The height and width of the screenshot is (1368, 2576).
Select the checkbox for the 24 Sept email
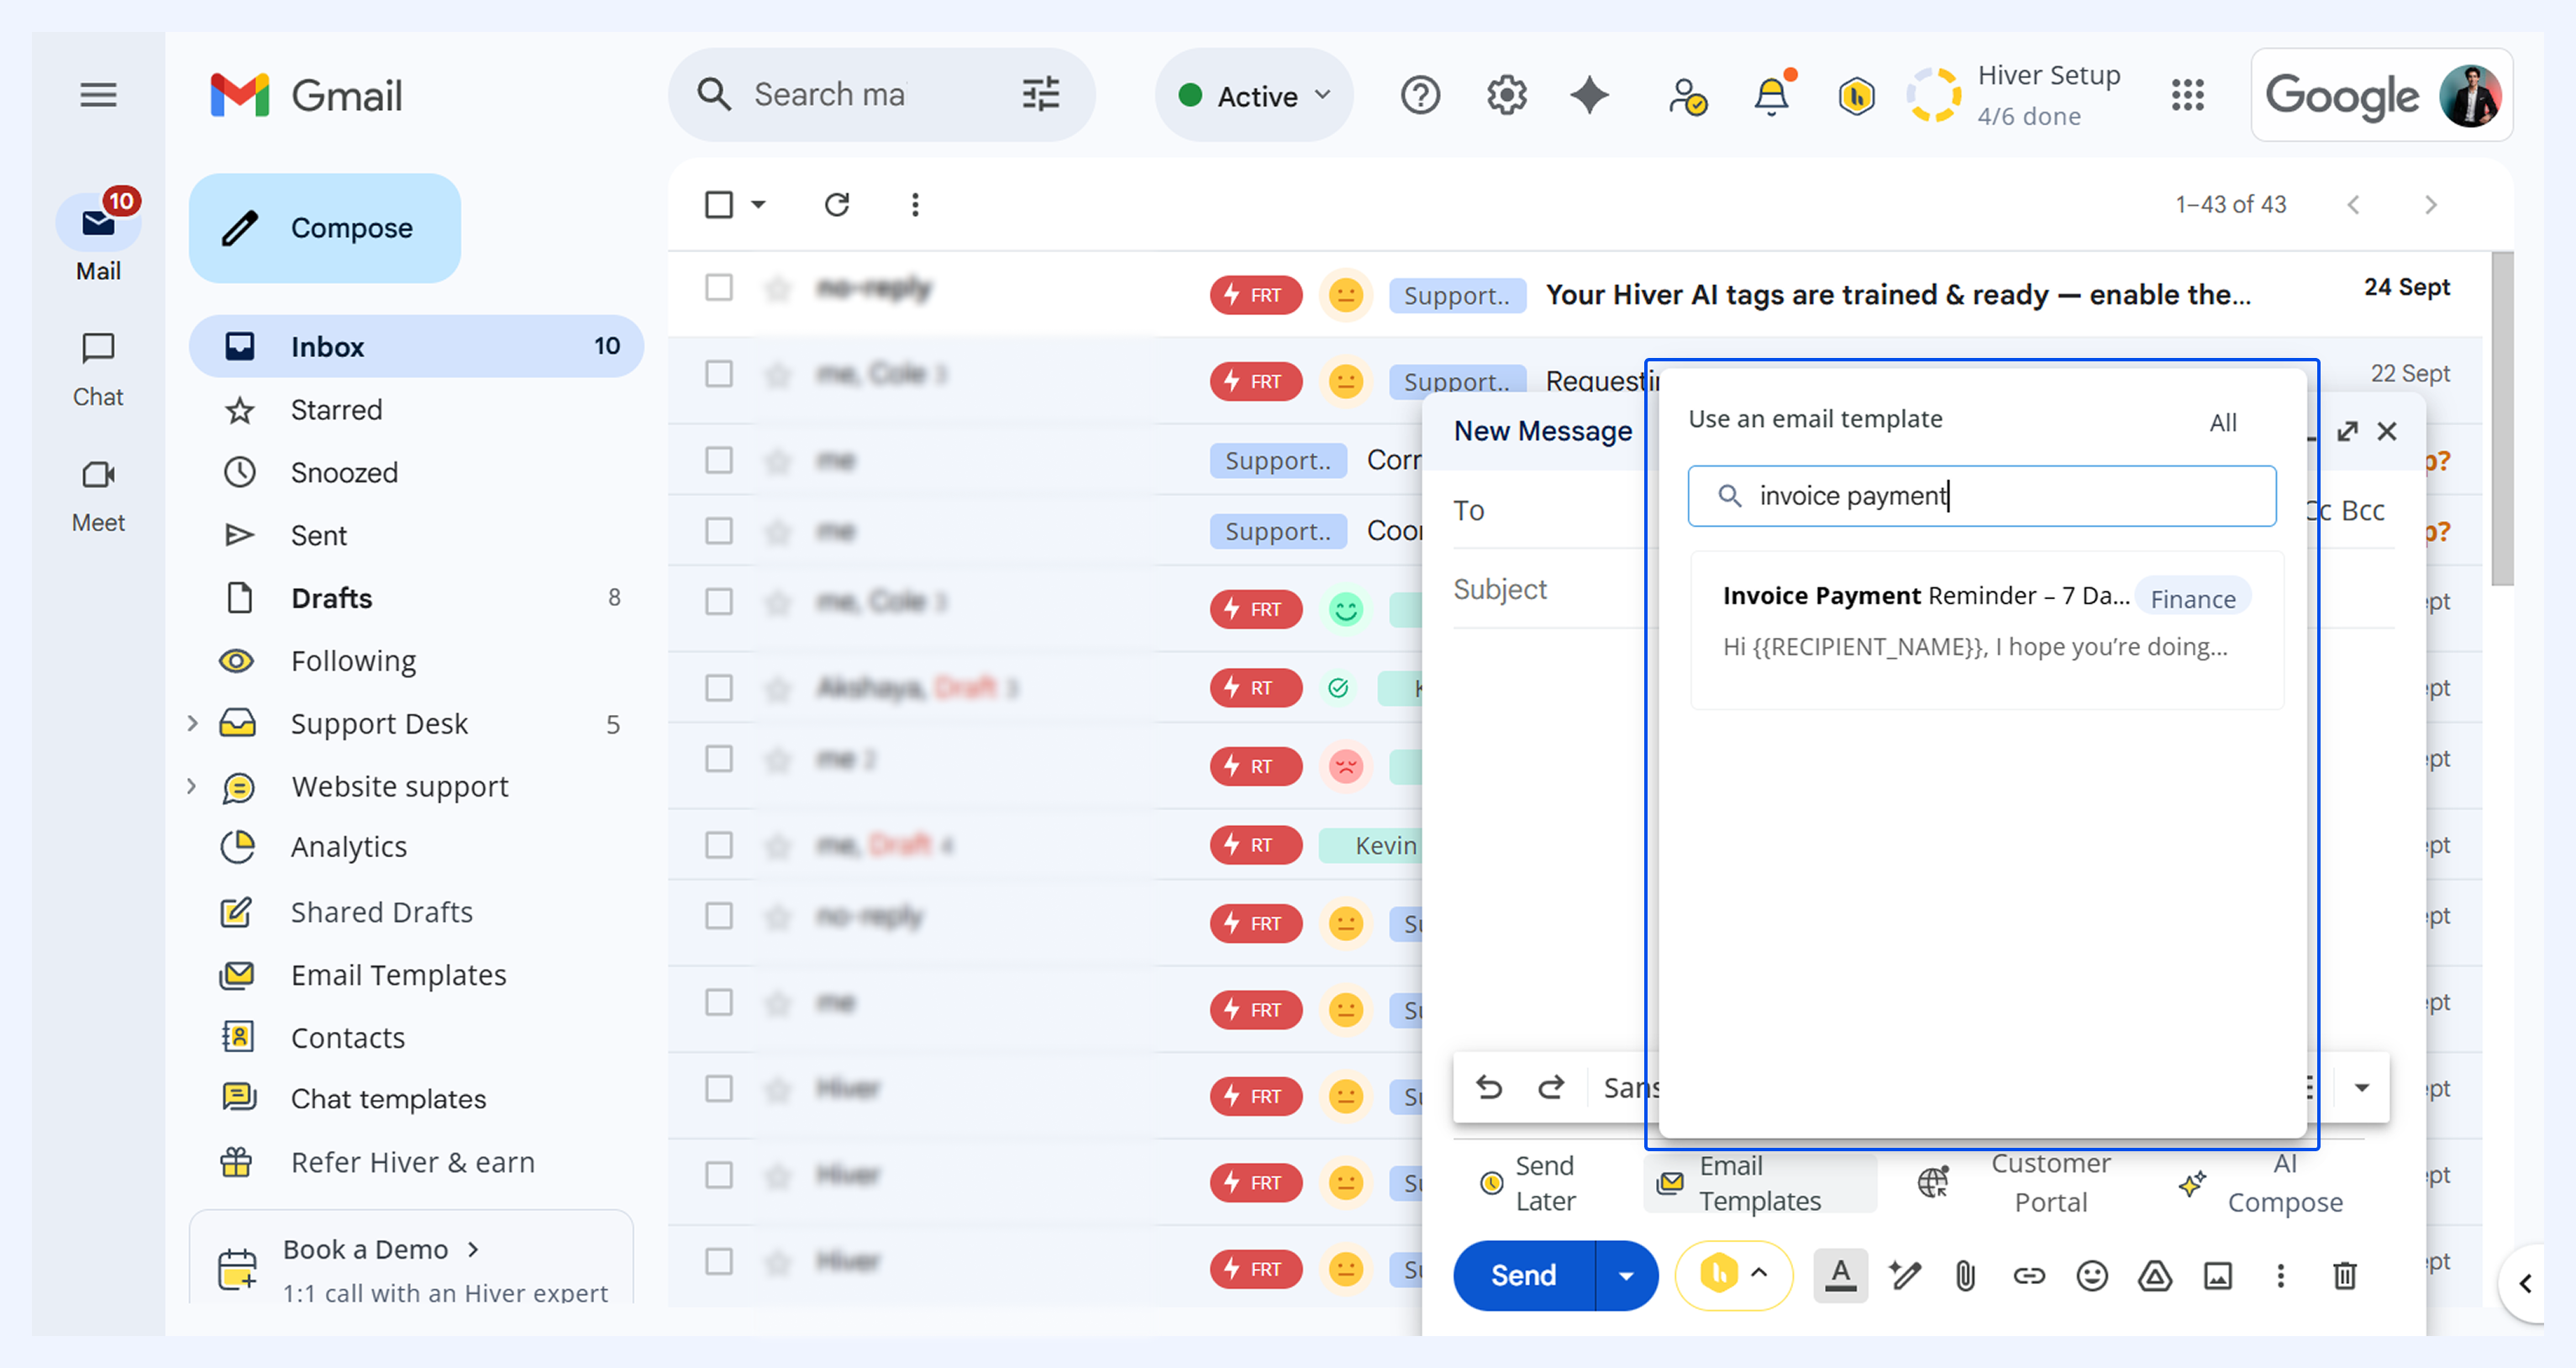(x=719, y=288)
